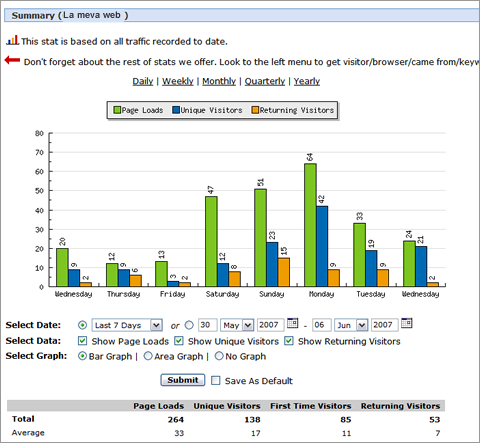This screenshot has width=480, height=443.
Task: Click the Friday axis label
Action: pyautogui.click(x=172, y=294)
